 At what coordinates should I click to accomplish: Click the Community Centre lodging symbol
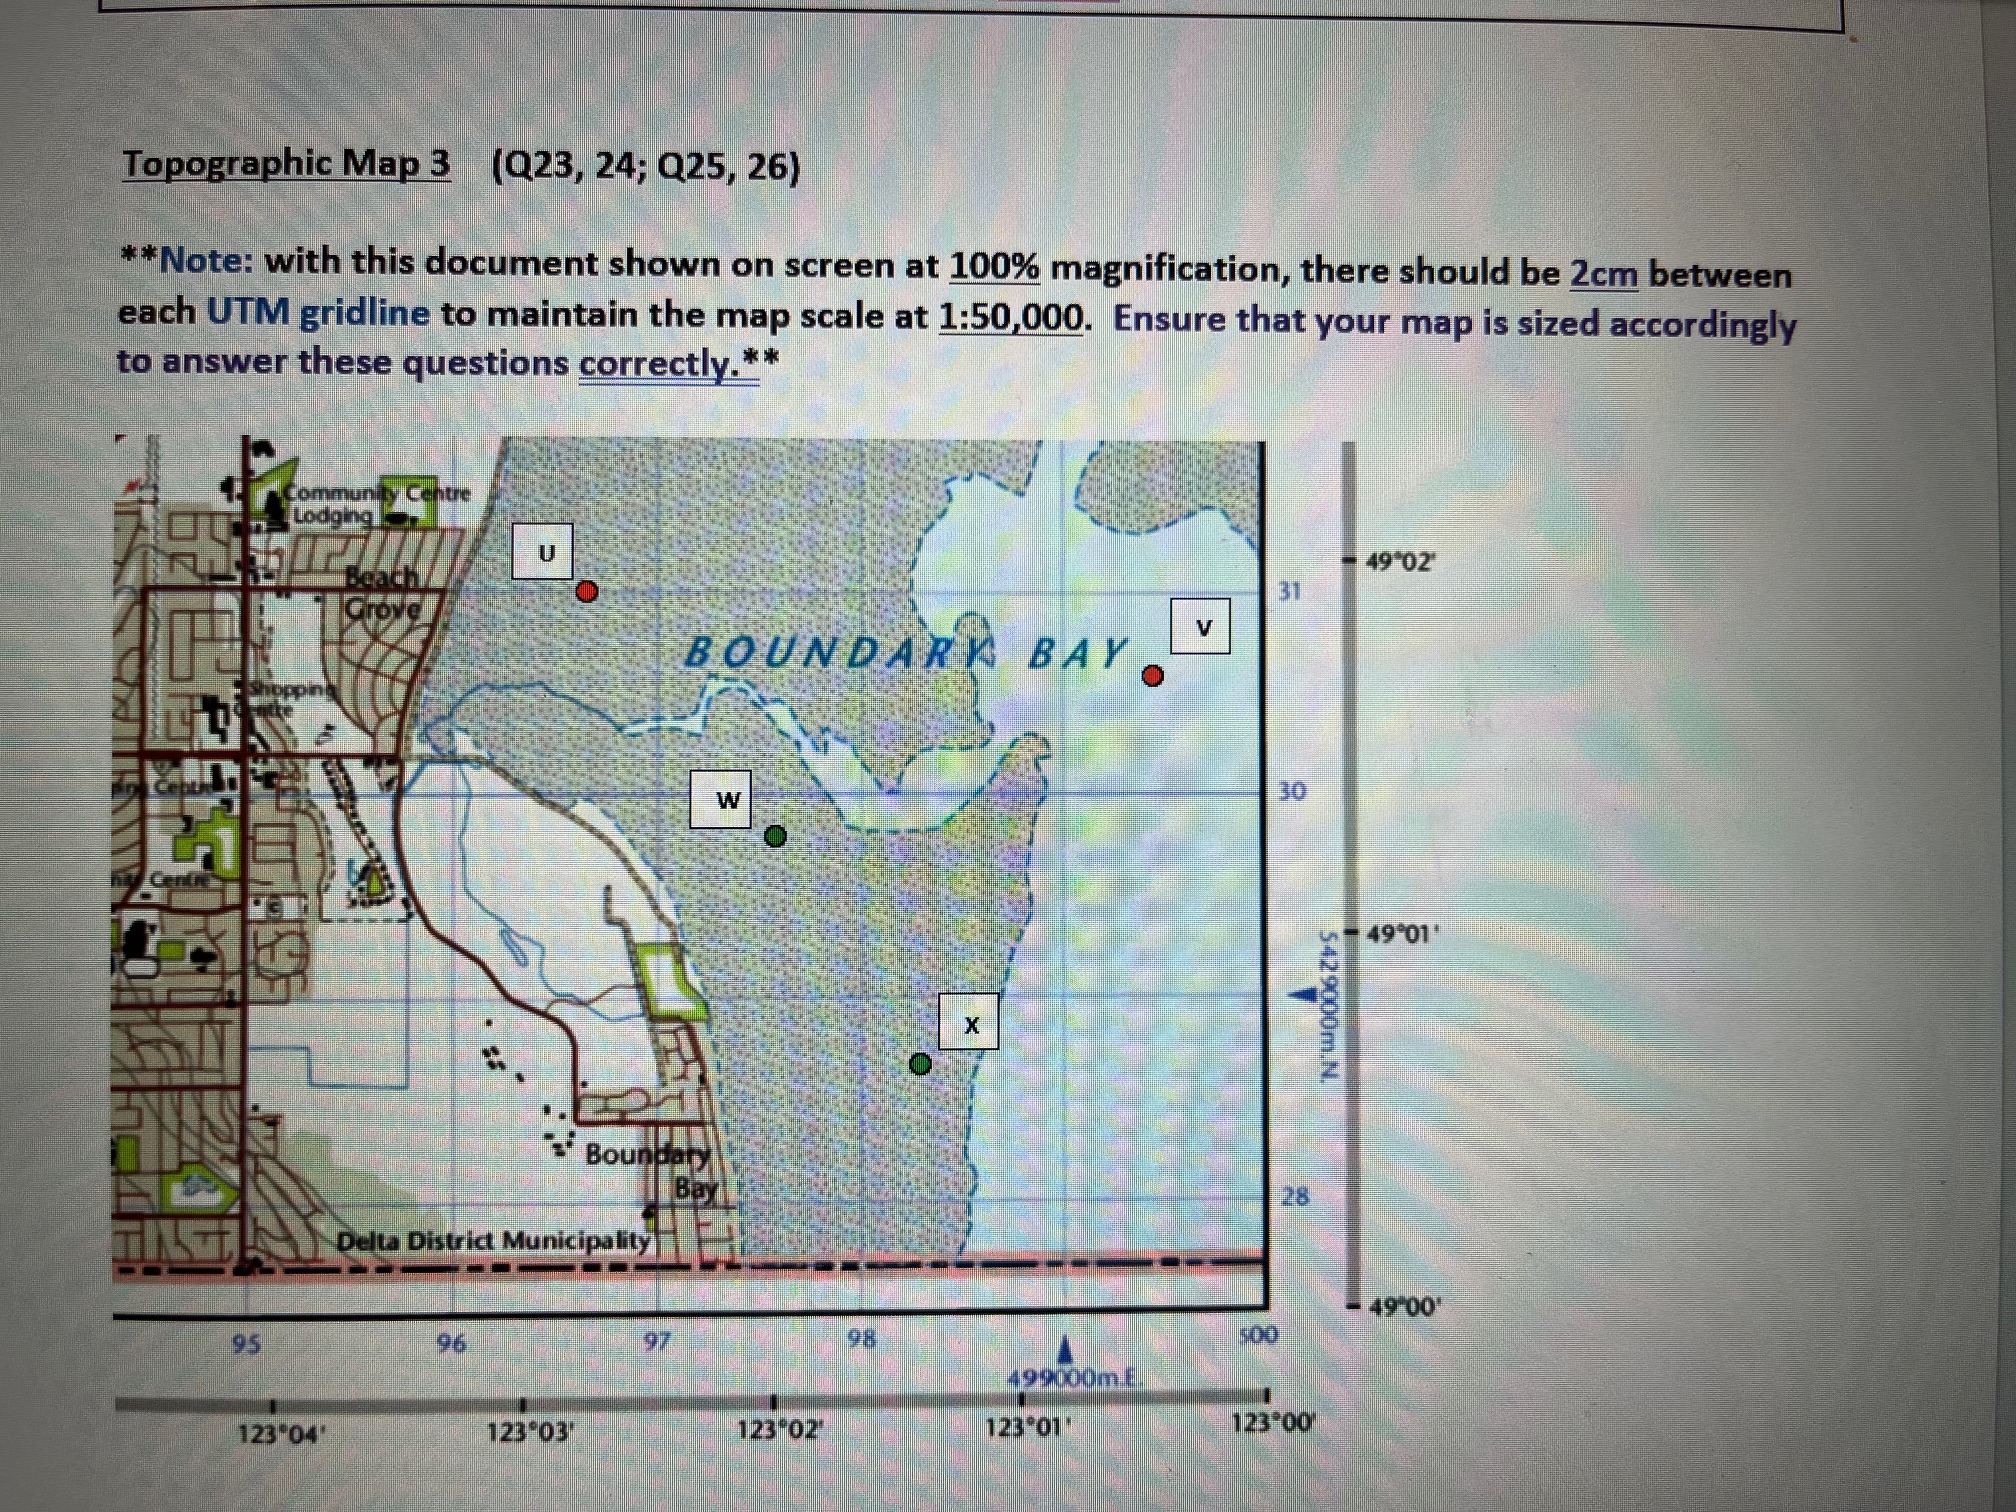point(273,503)
